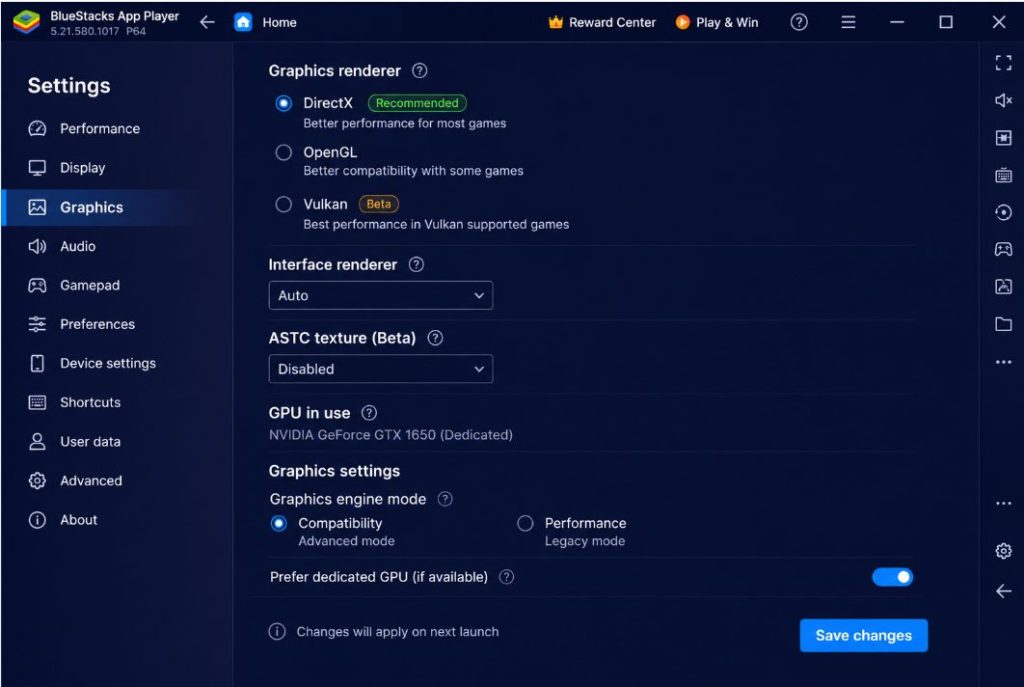This screenshot has width=1024, height=687.
Task: Select OpenGL graphics renderer
Action: coord(283,152)
